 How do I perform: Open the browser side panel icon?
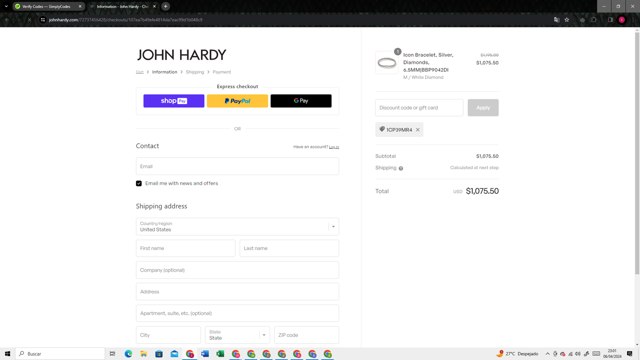tap(610, 20)
